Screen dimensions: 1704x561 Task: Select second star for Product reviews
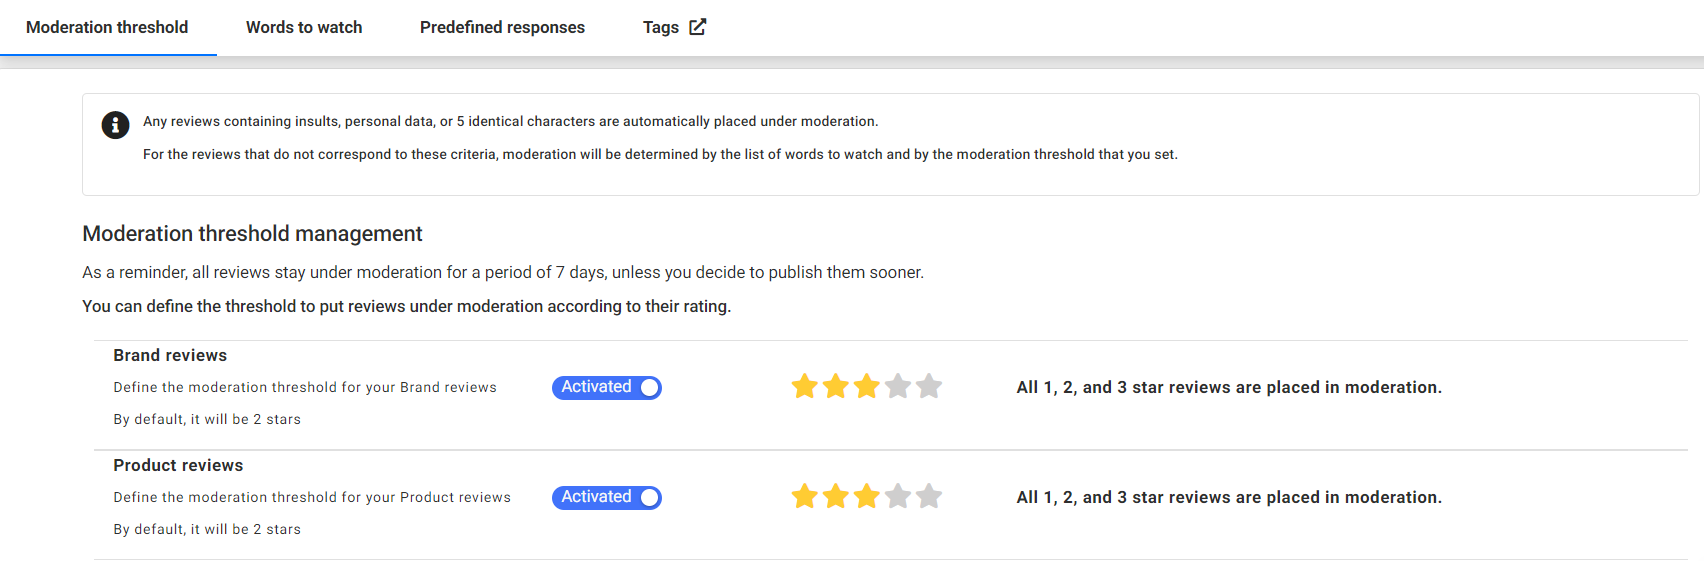point(836,497)
